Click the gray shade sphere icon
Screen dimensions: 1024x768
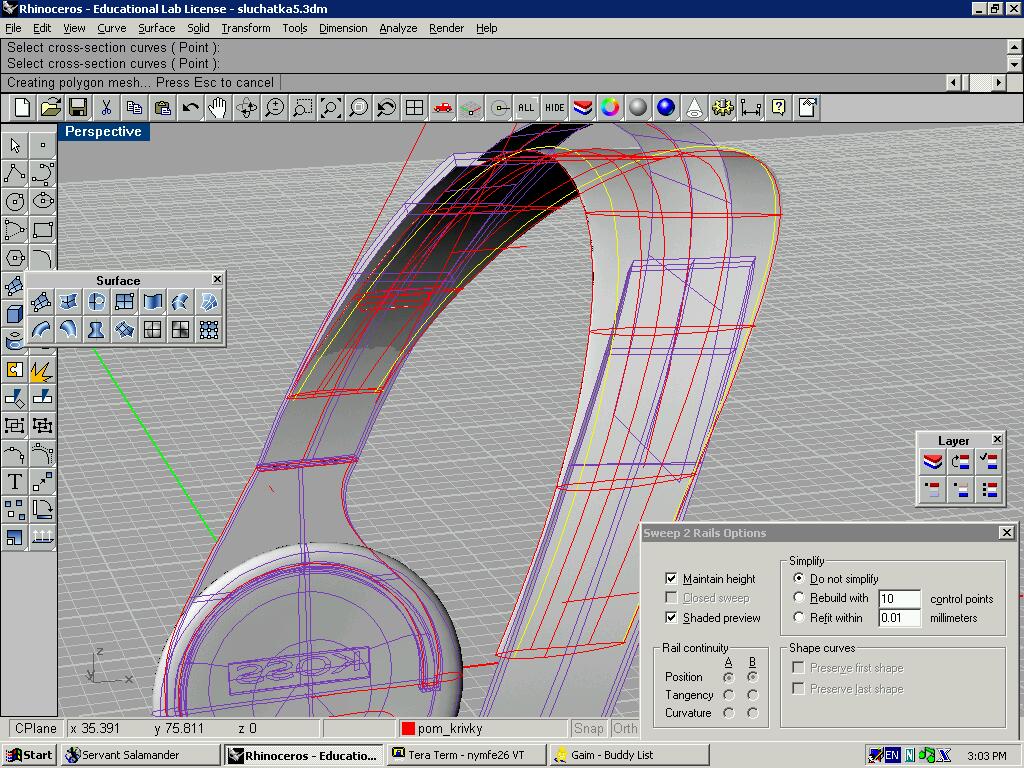tap(638, 108)
